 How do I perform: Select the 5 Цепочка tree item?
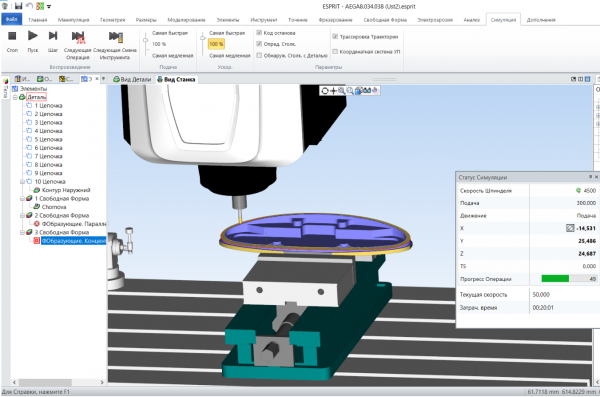coord(48,139)
